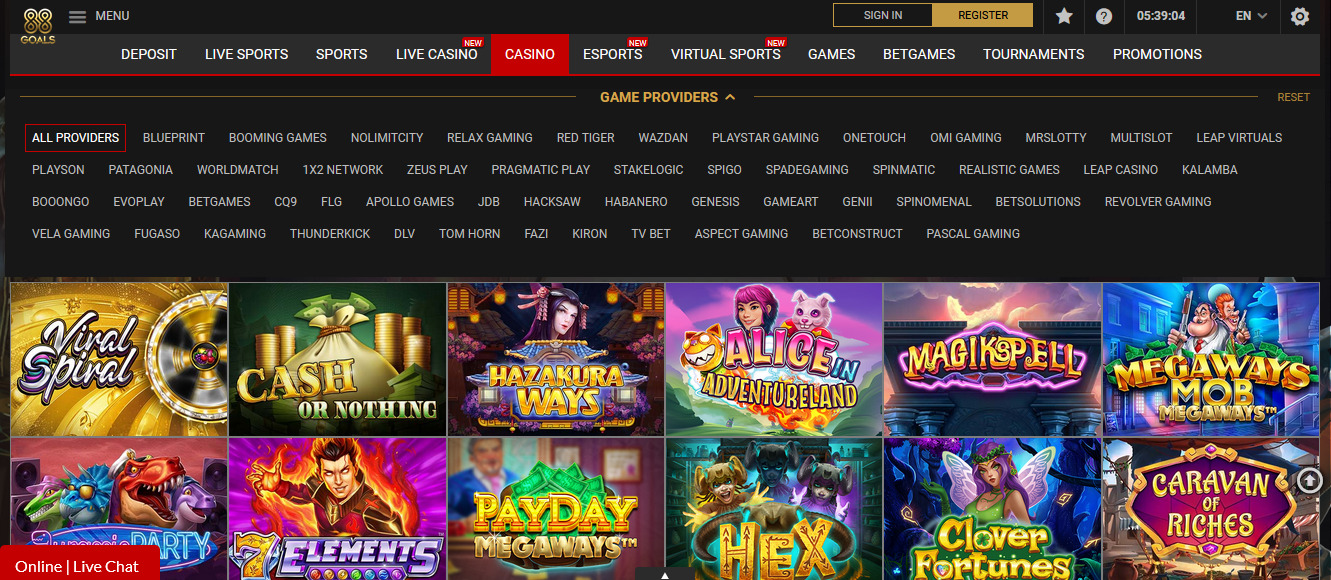Collapse the Game Providers section
This screenshot has height=580, width=1331.
coord(668,97)
